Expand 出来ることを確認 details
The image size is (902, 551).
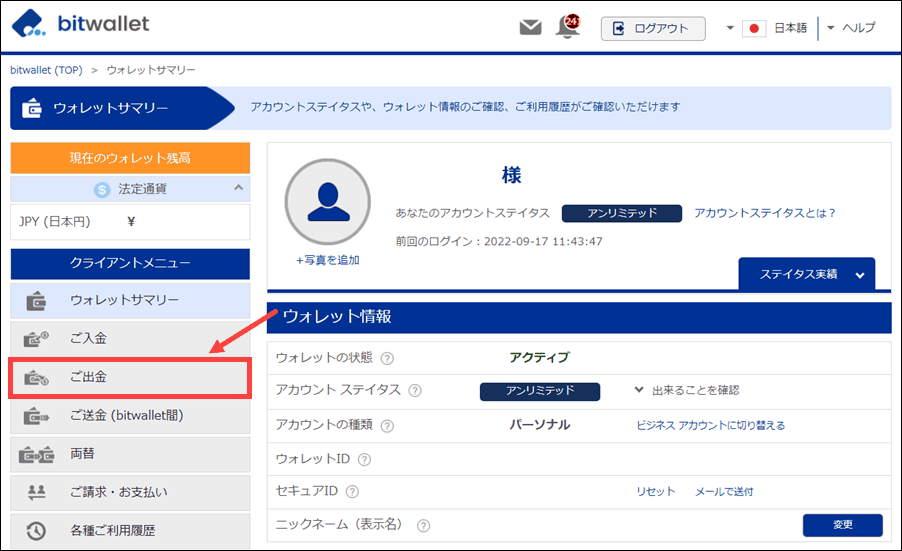[x=688, y=390]
